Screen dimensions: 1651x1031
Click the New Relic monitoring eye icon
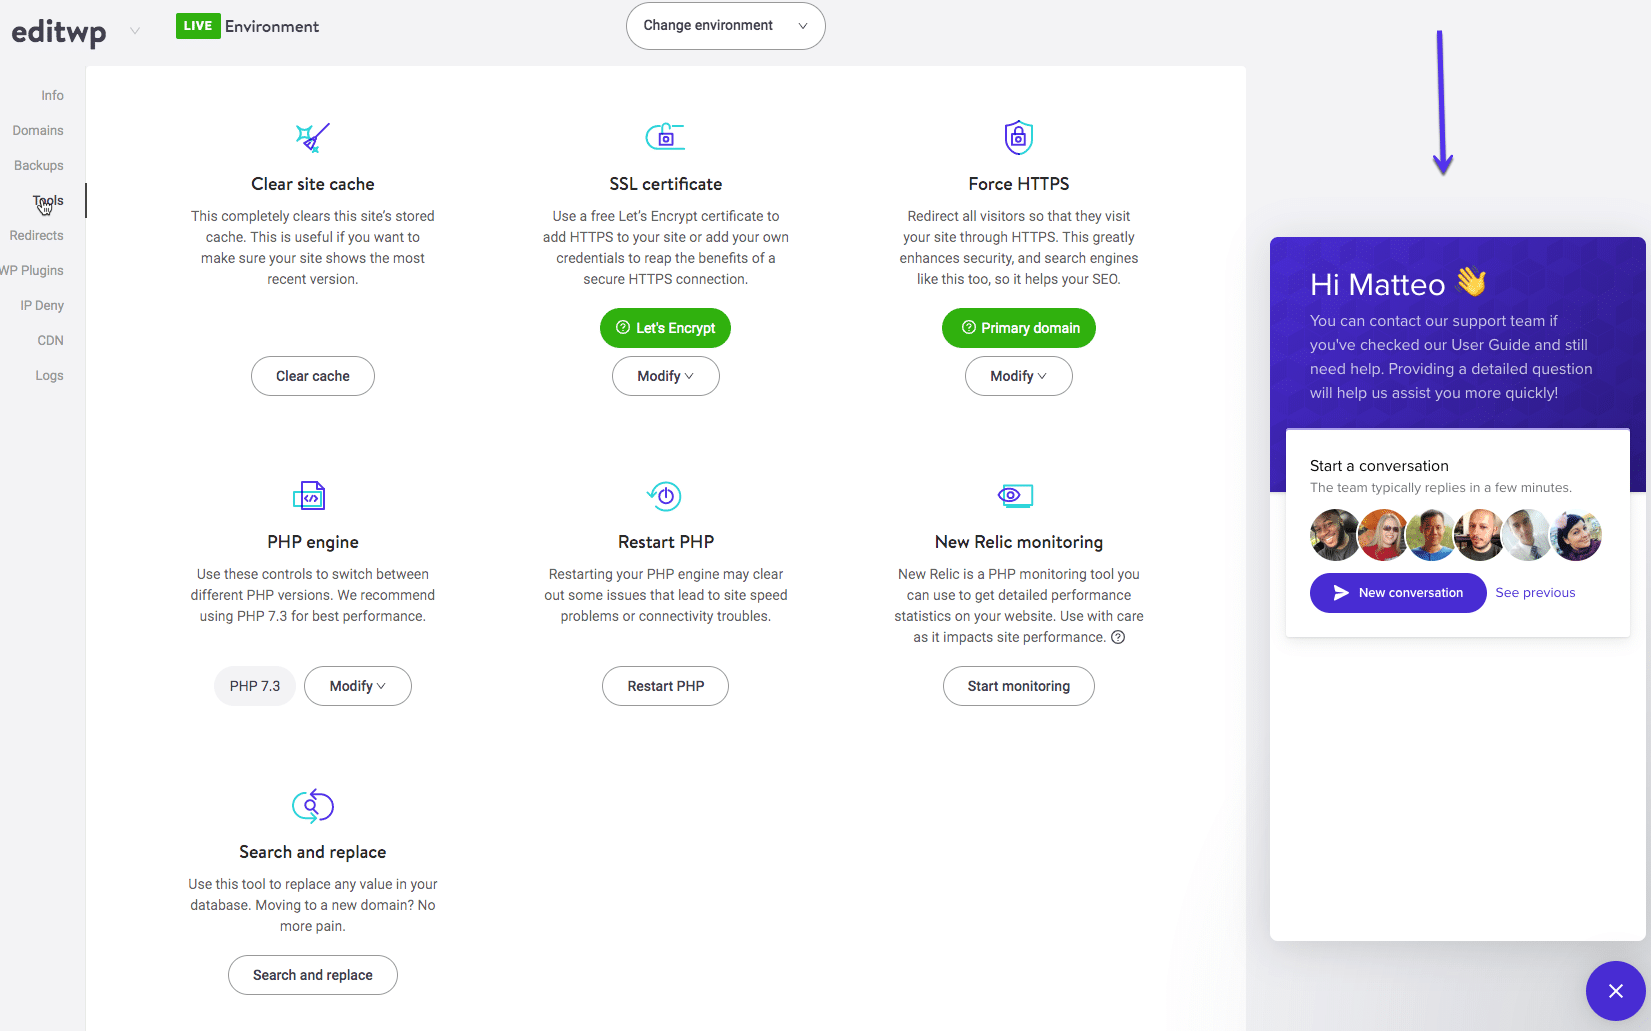click(1016, 495)
